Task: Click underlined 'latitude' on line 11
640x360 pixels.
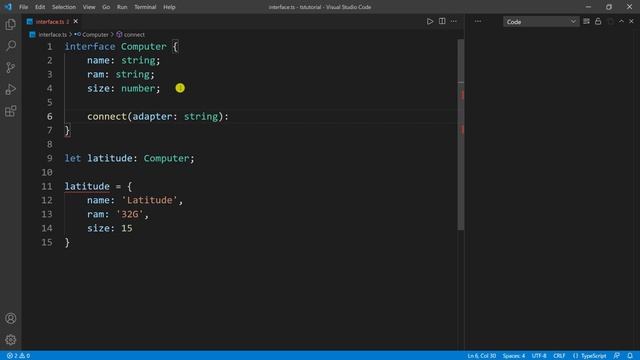Action: (87, 187)
